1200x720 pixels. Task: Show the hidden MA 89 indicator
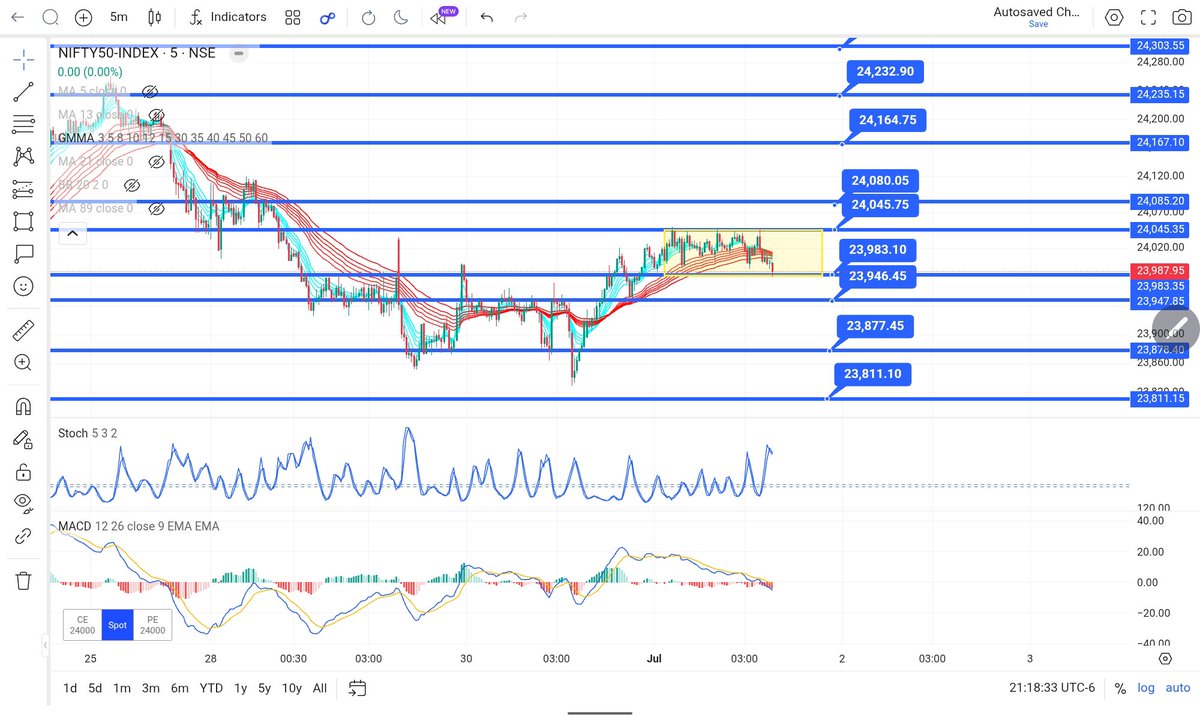[x=155, y=208]
